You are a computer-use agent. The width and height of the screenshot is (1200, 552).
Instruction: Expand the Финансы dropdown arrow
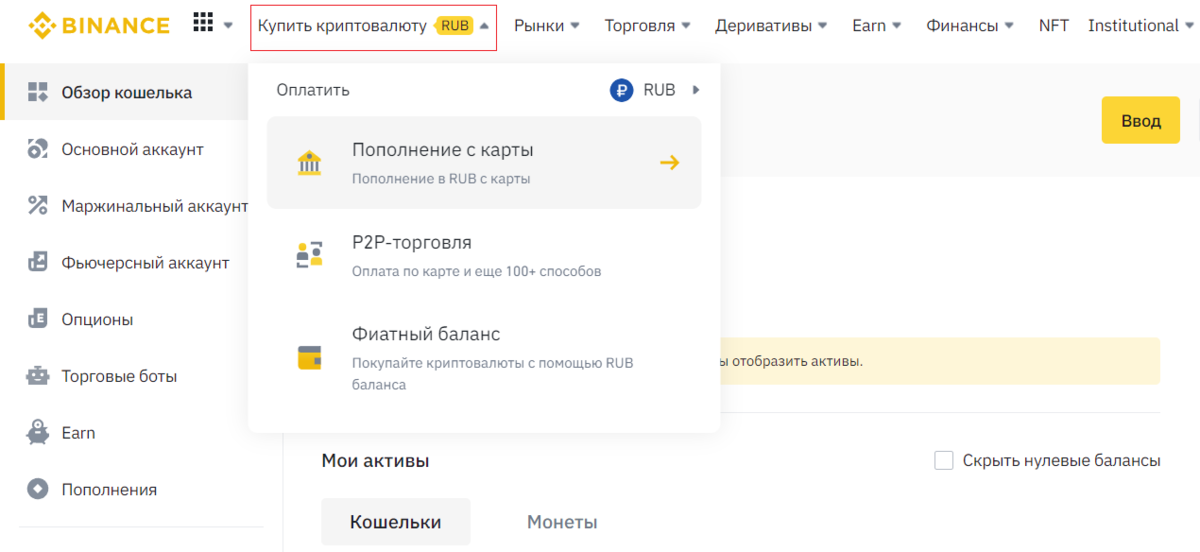[x=1009, y=26]
